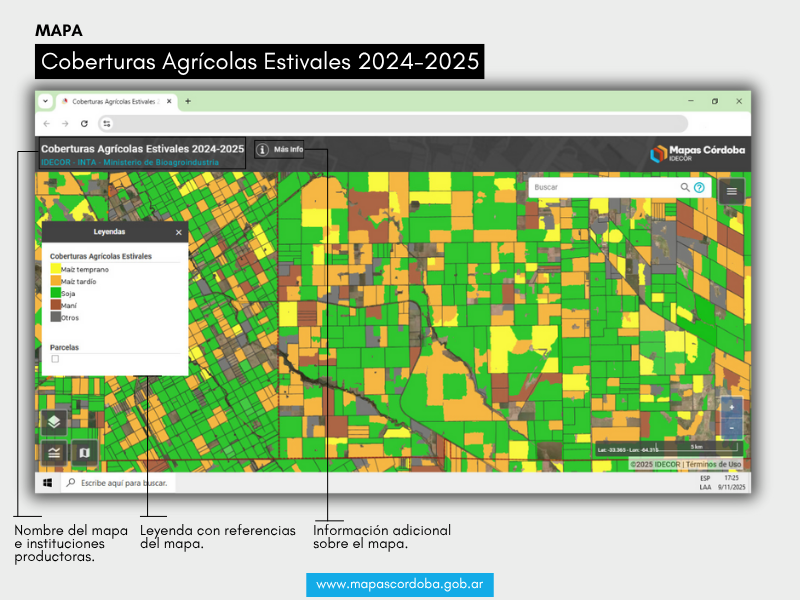Viewport: 800px width, 600px height.
Task: Click the magnifier search icon
Action: [x=685, y=187]
